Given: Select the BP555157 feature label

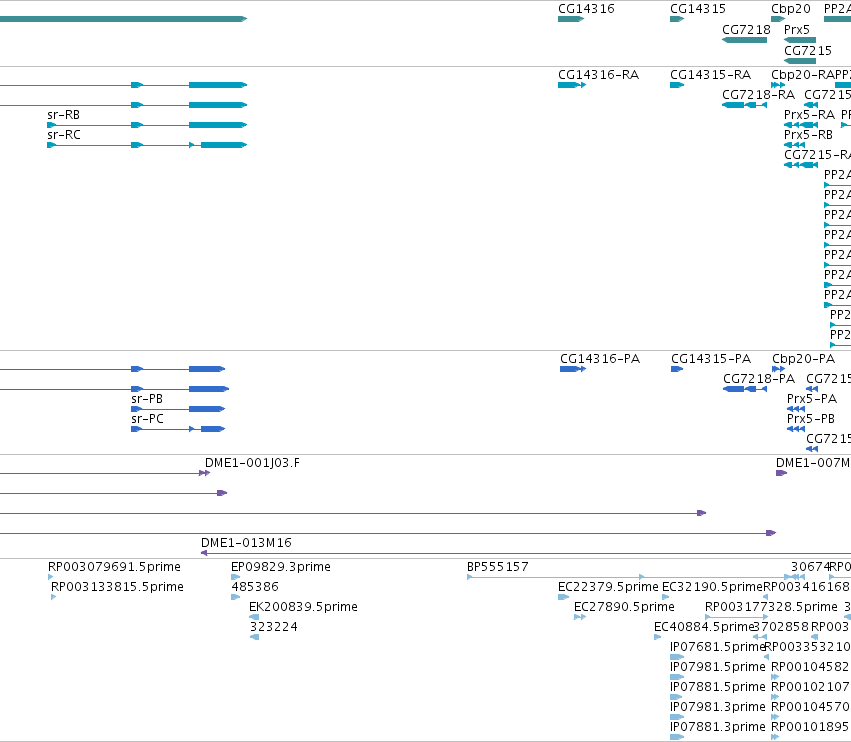Looking at the screenshot, I should [x=498, y=567].
